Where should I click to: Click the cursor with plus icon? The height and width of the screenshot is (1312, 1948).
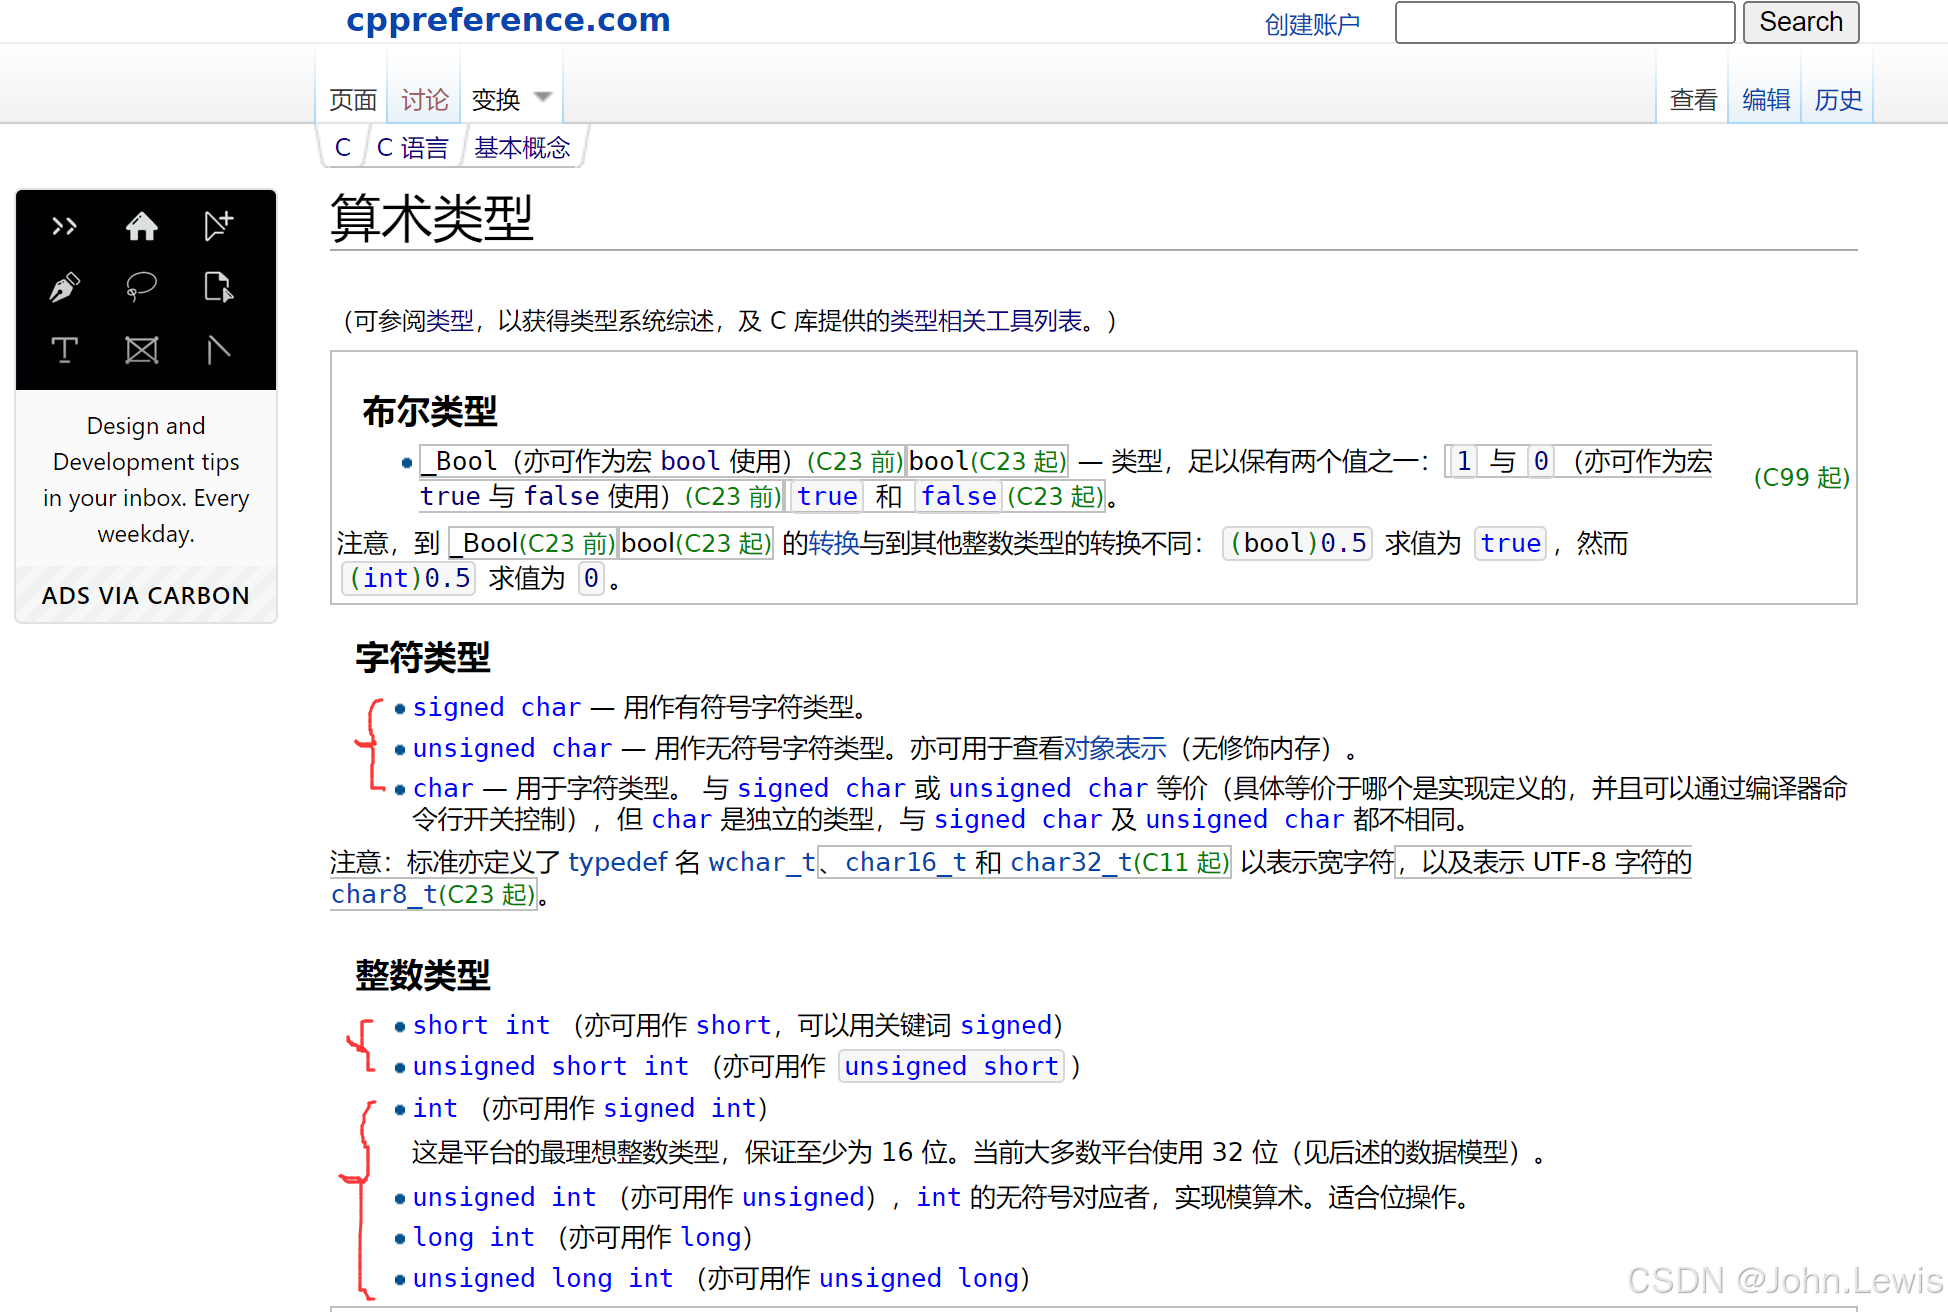[218, 226]
